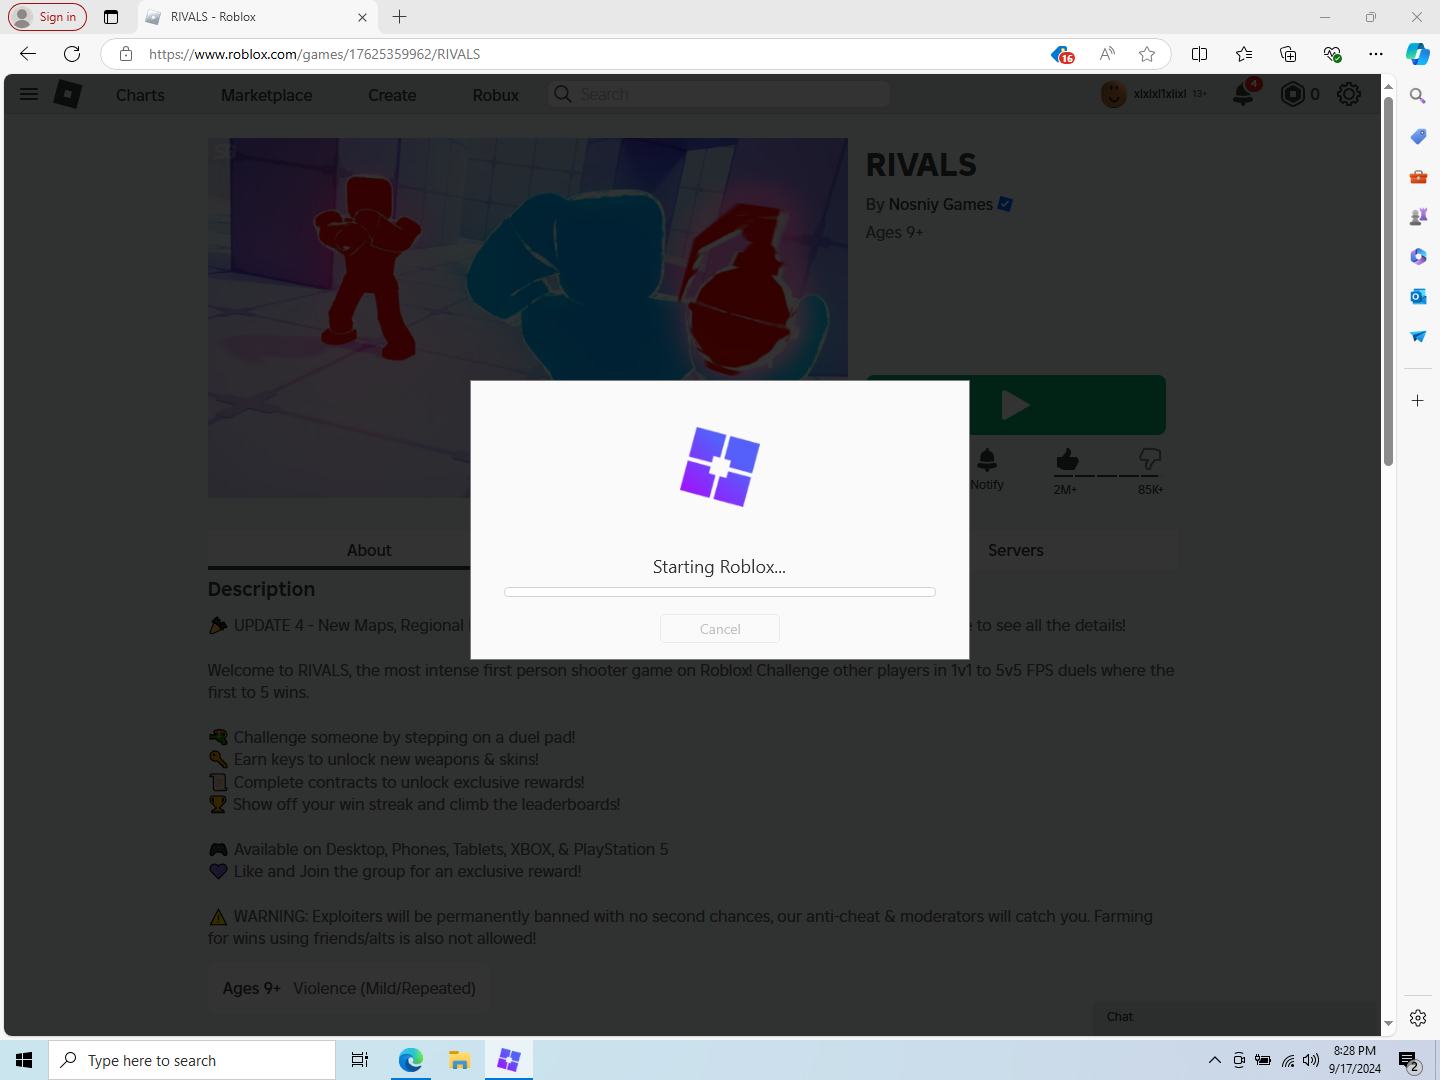Open Nosniy Games creator link
The height and width of the screenshot is (1080, 1440).
click(940, 204)
